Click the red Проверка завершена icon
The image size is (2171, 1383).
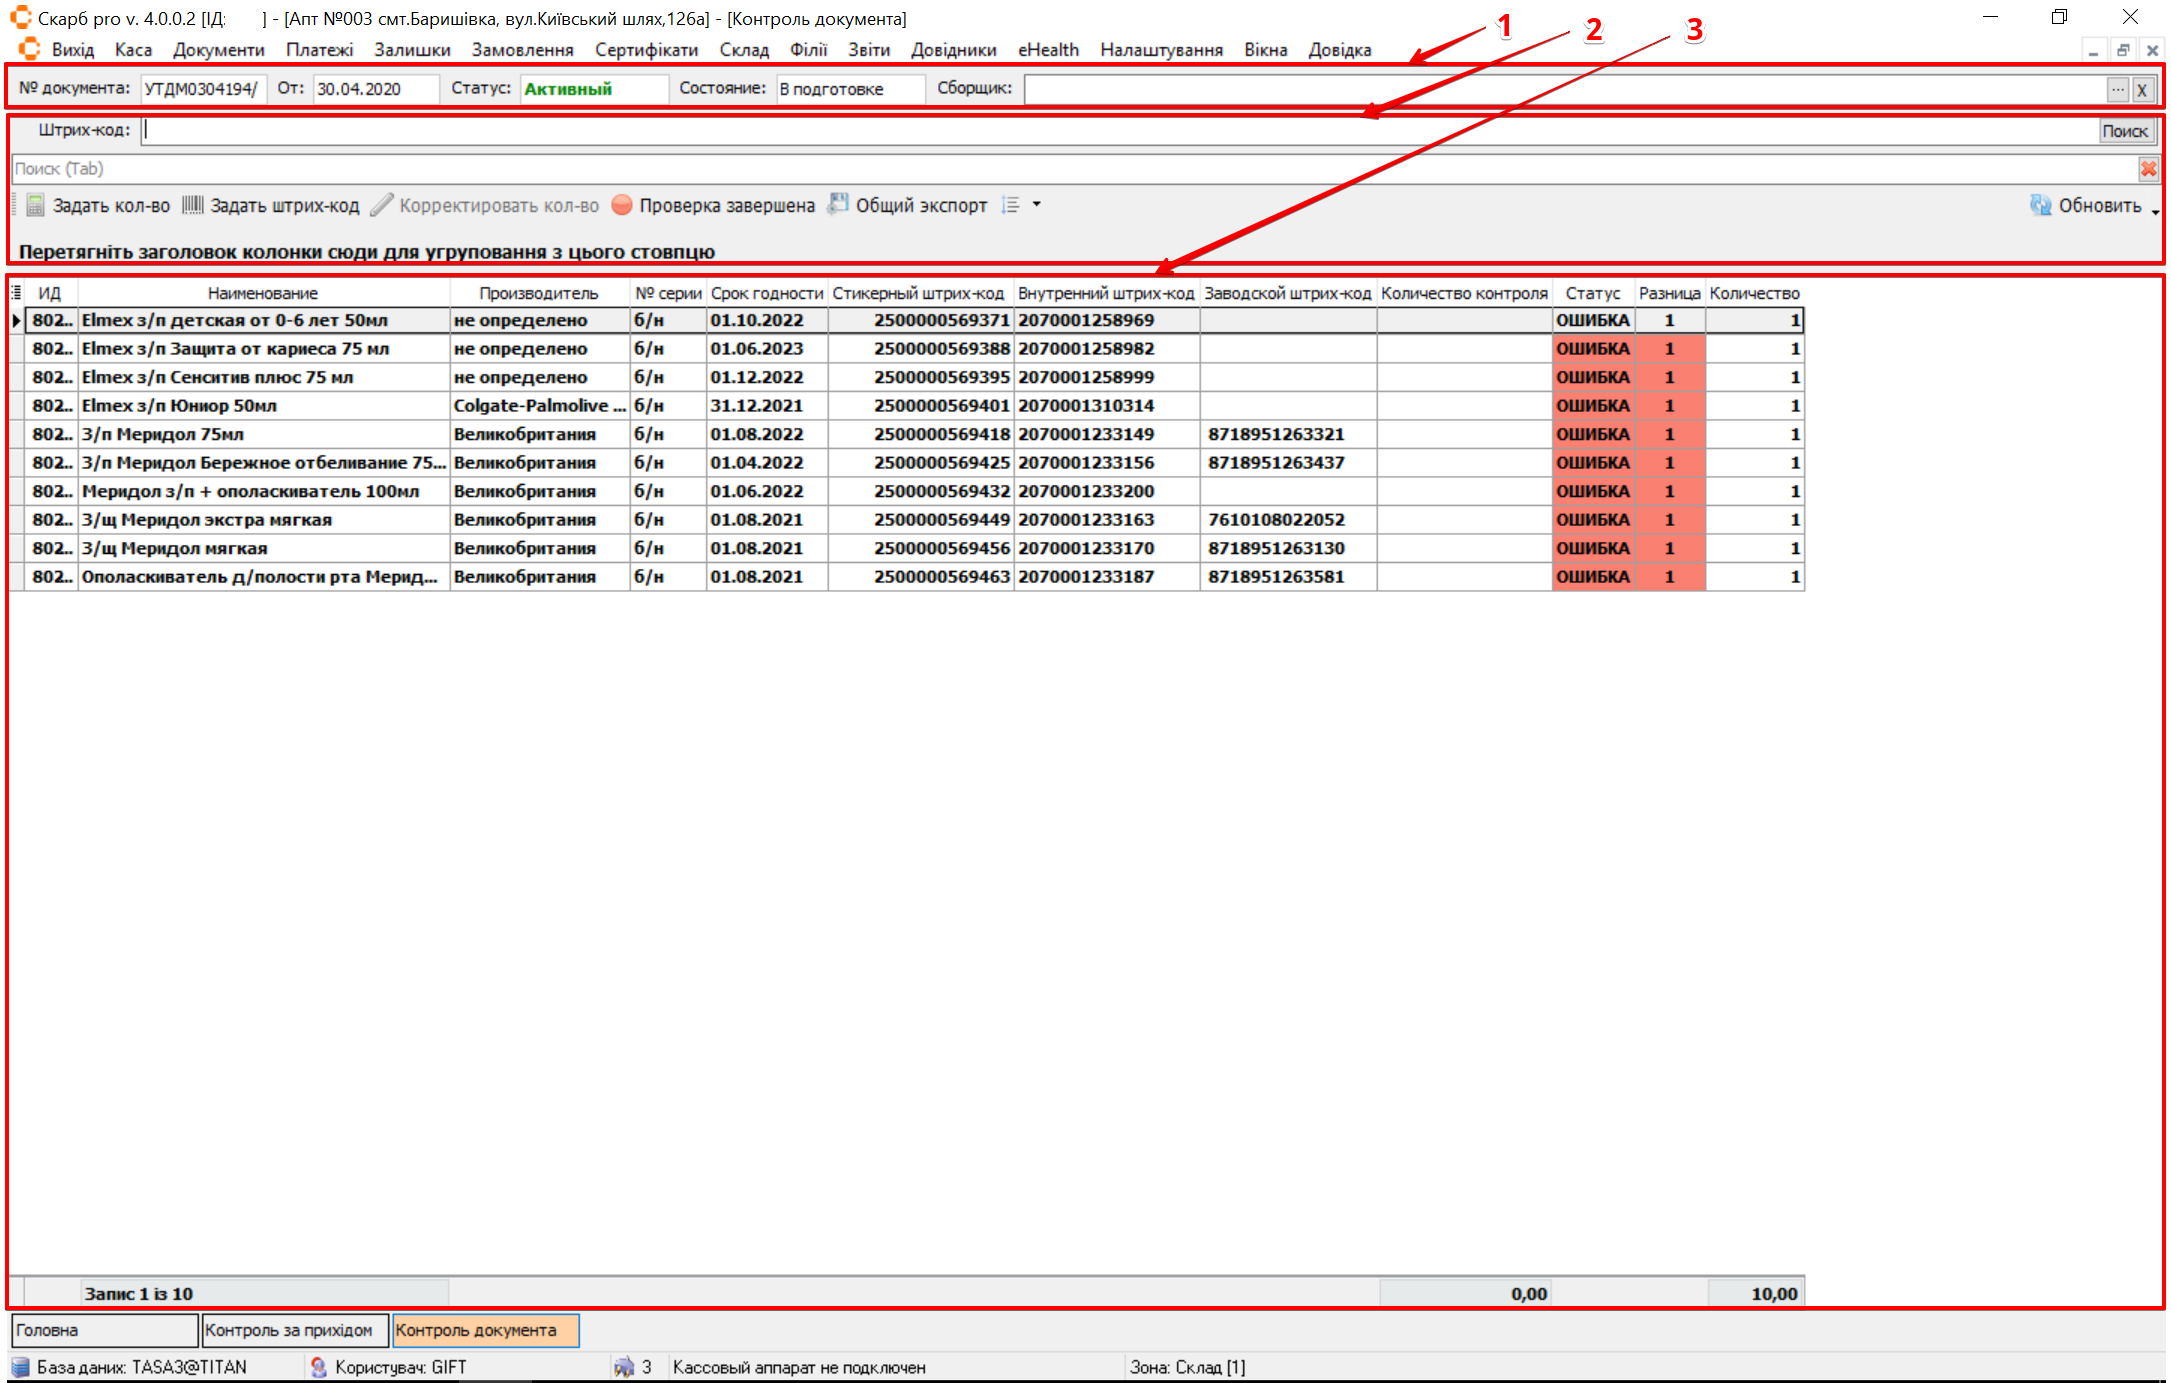pos(622,205)
